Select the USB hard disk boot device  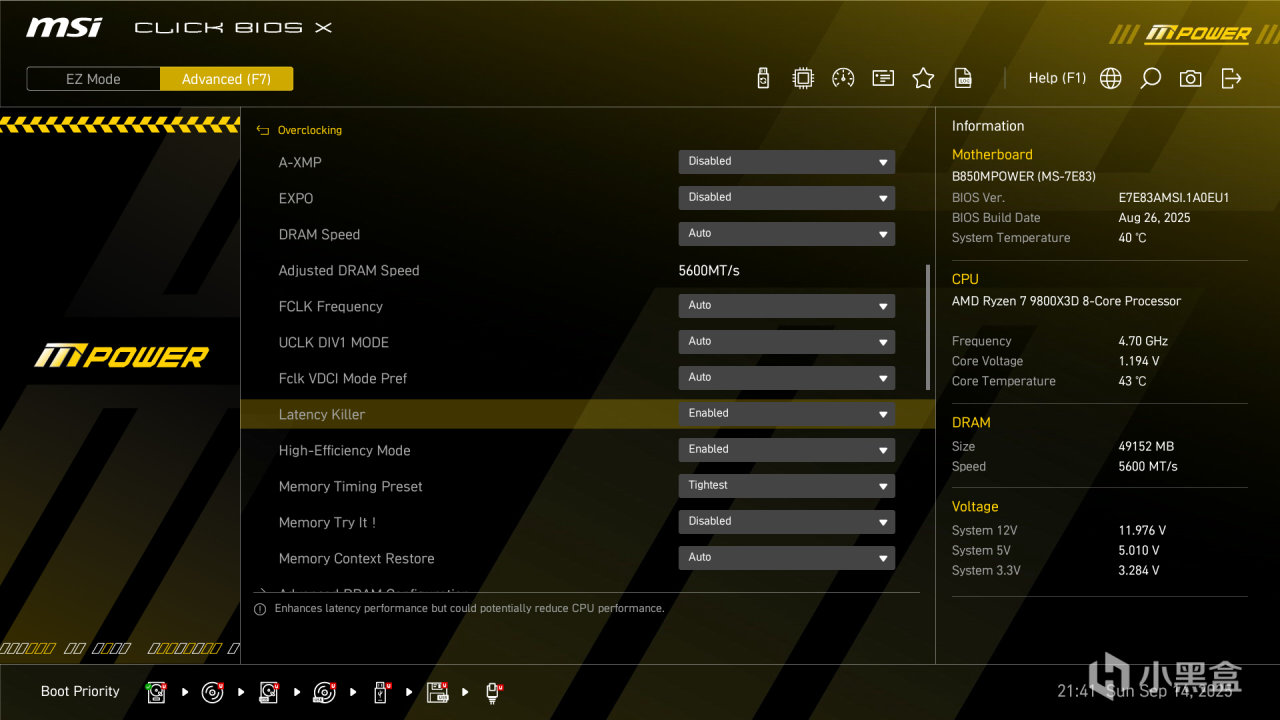click(x=269, y=692)
